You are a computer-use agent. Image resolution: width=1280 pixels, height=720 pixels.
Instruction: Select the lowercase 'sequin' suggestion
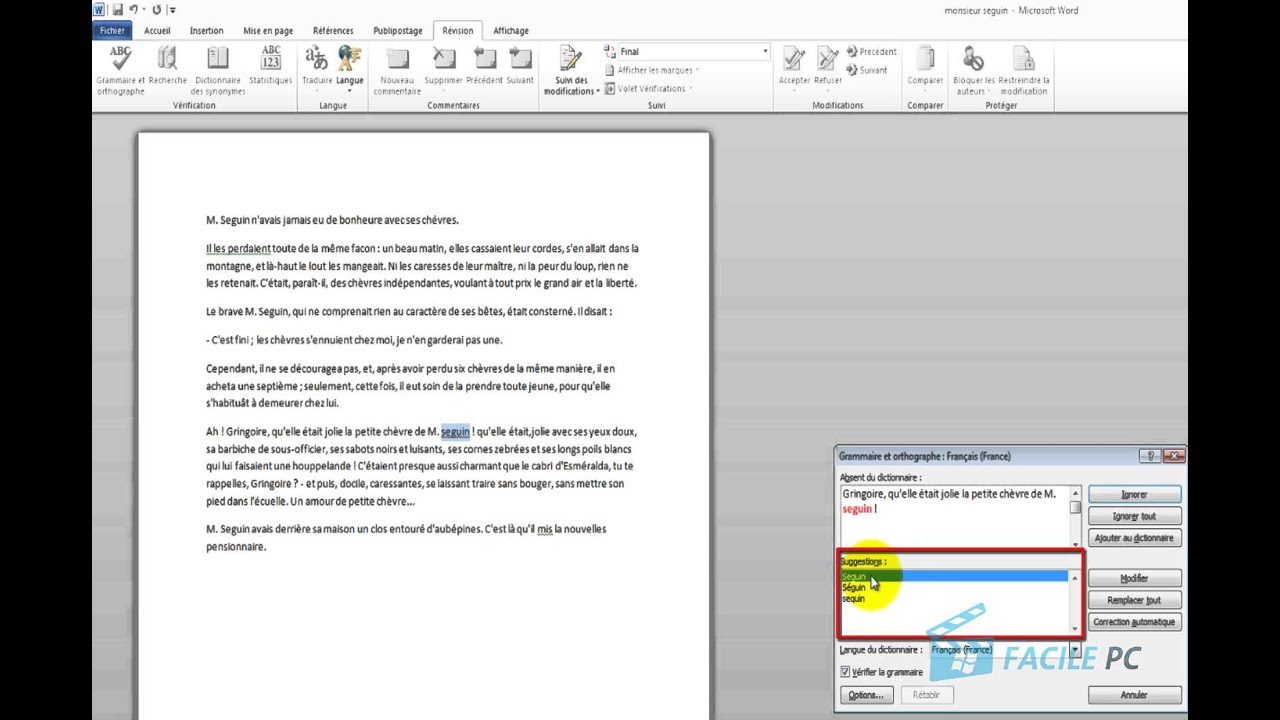853,599
